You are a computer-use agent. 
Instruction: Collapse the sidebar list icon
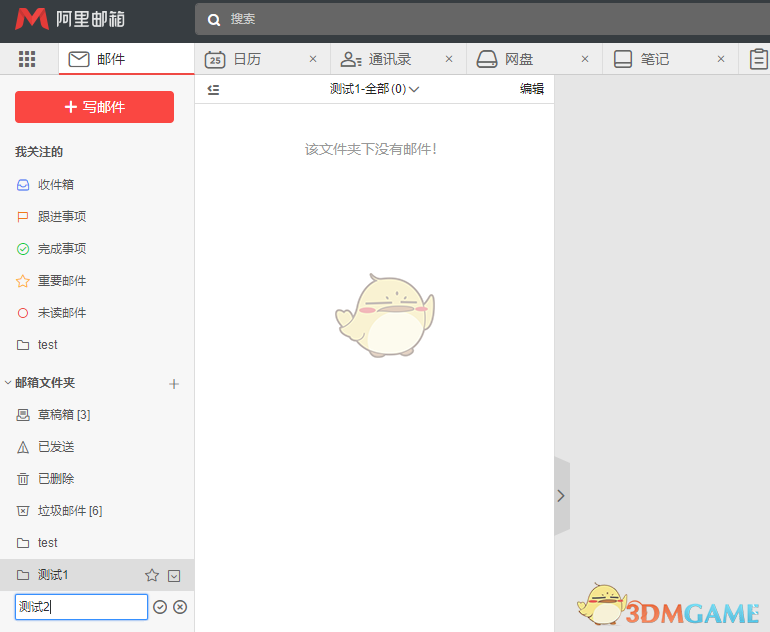click(213, 89)
